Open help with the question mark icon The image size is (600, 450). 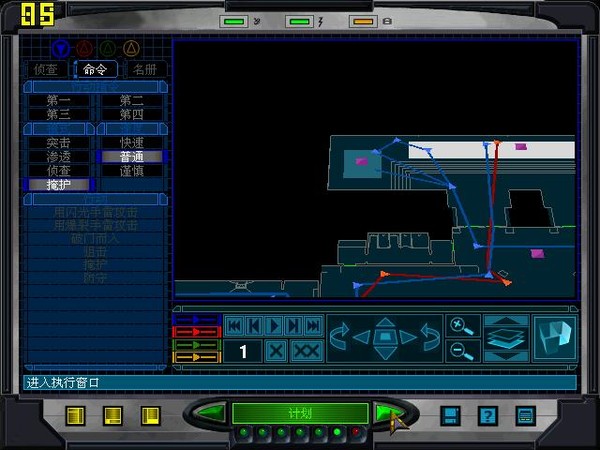point(487,415)
